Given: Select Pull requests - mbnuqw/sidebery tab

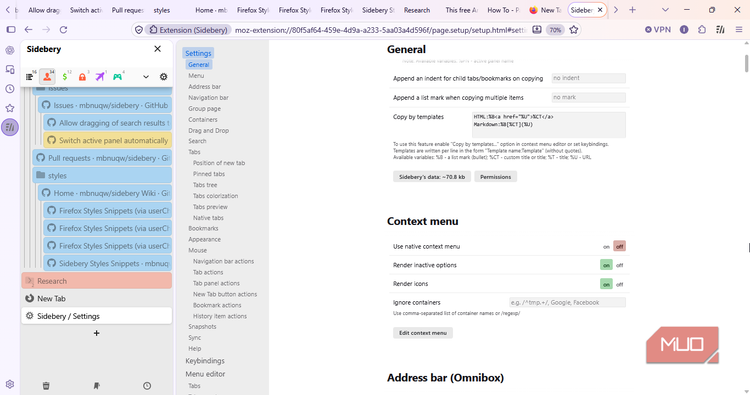Looking at the screenshot, I should coord(102,158).
